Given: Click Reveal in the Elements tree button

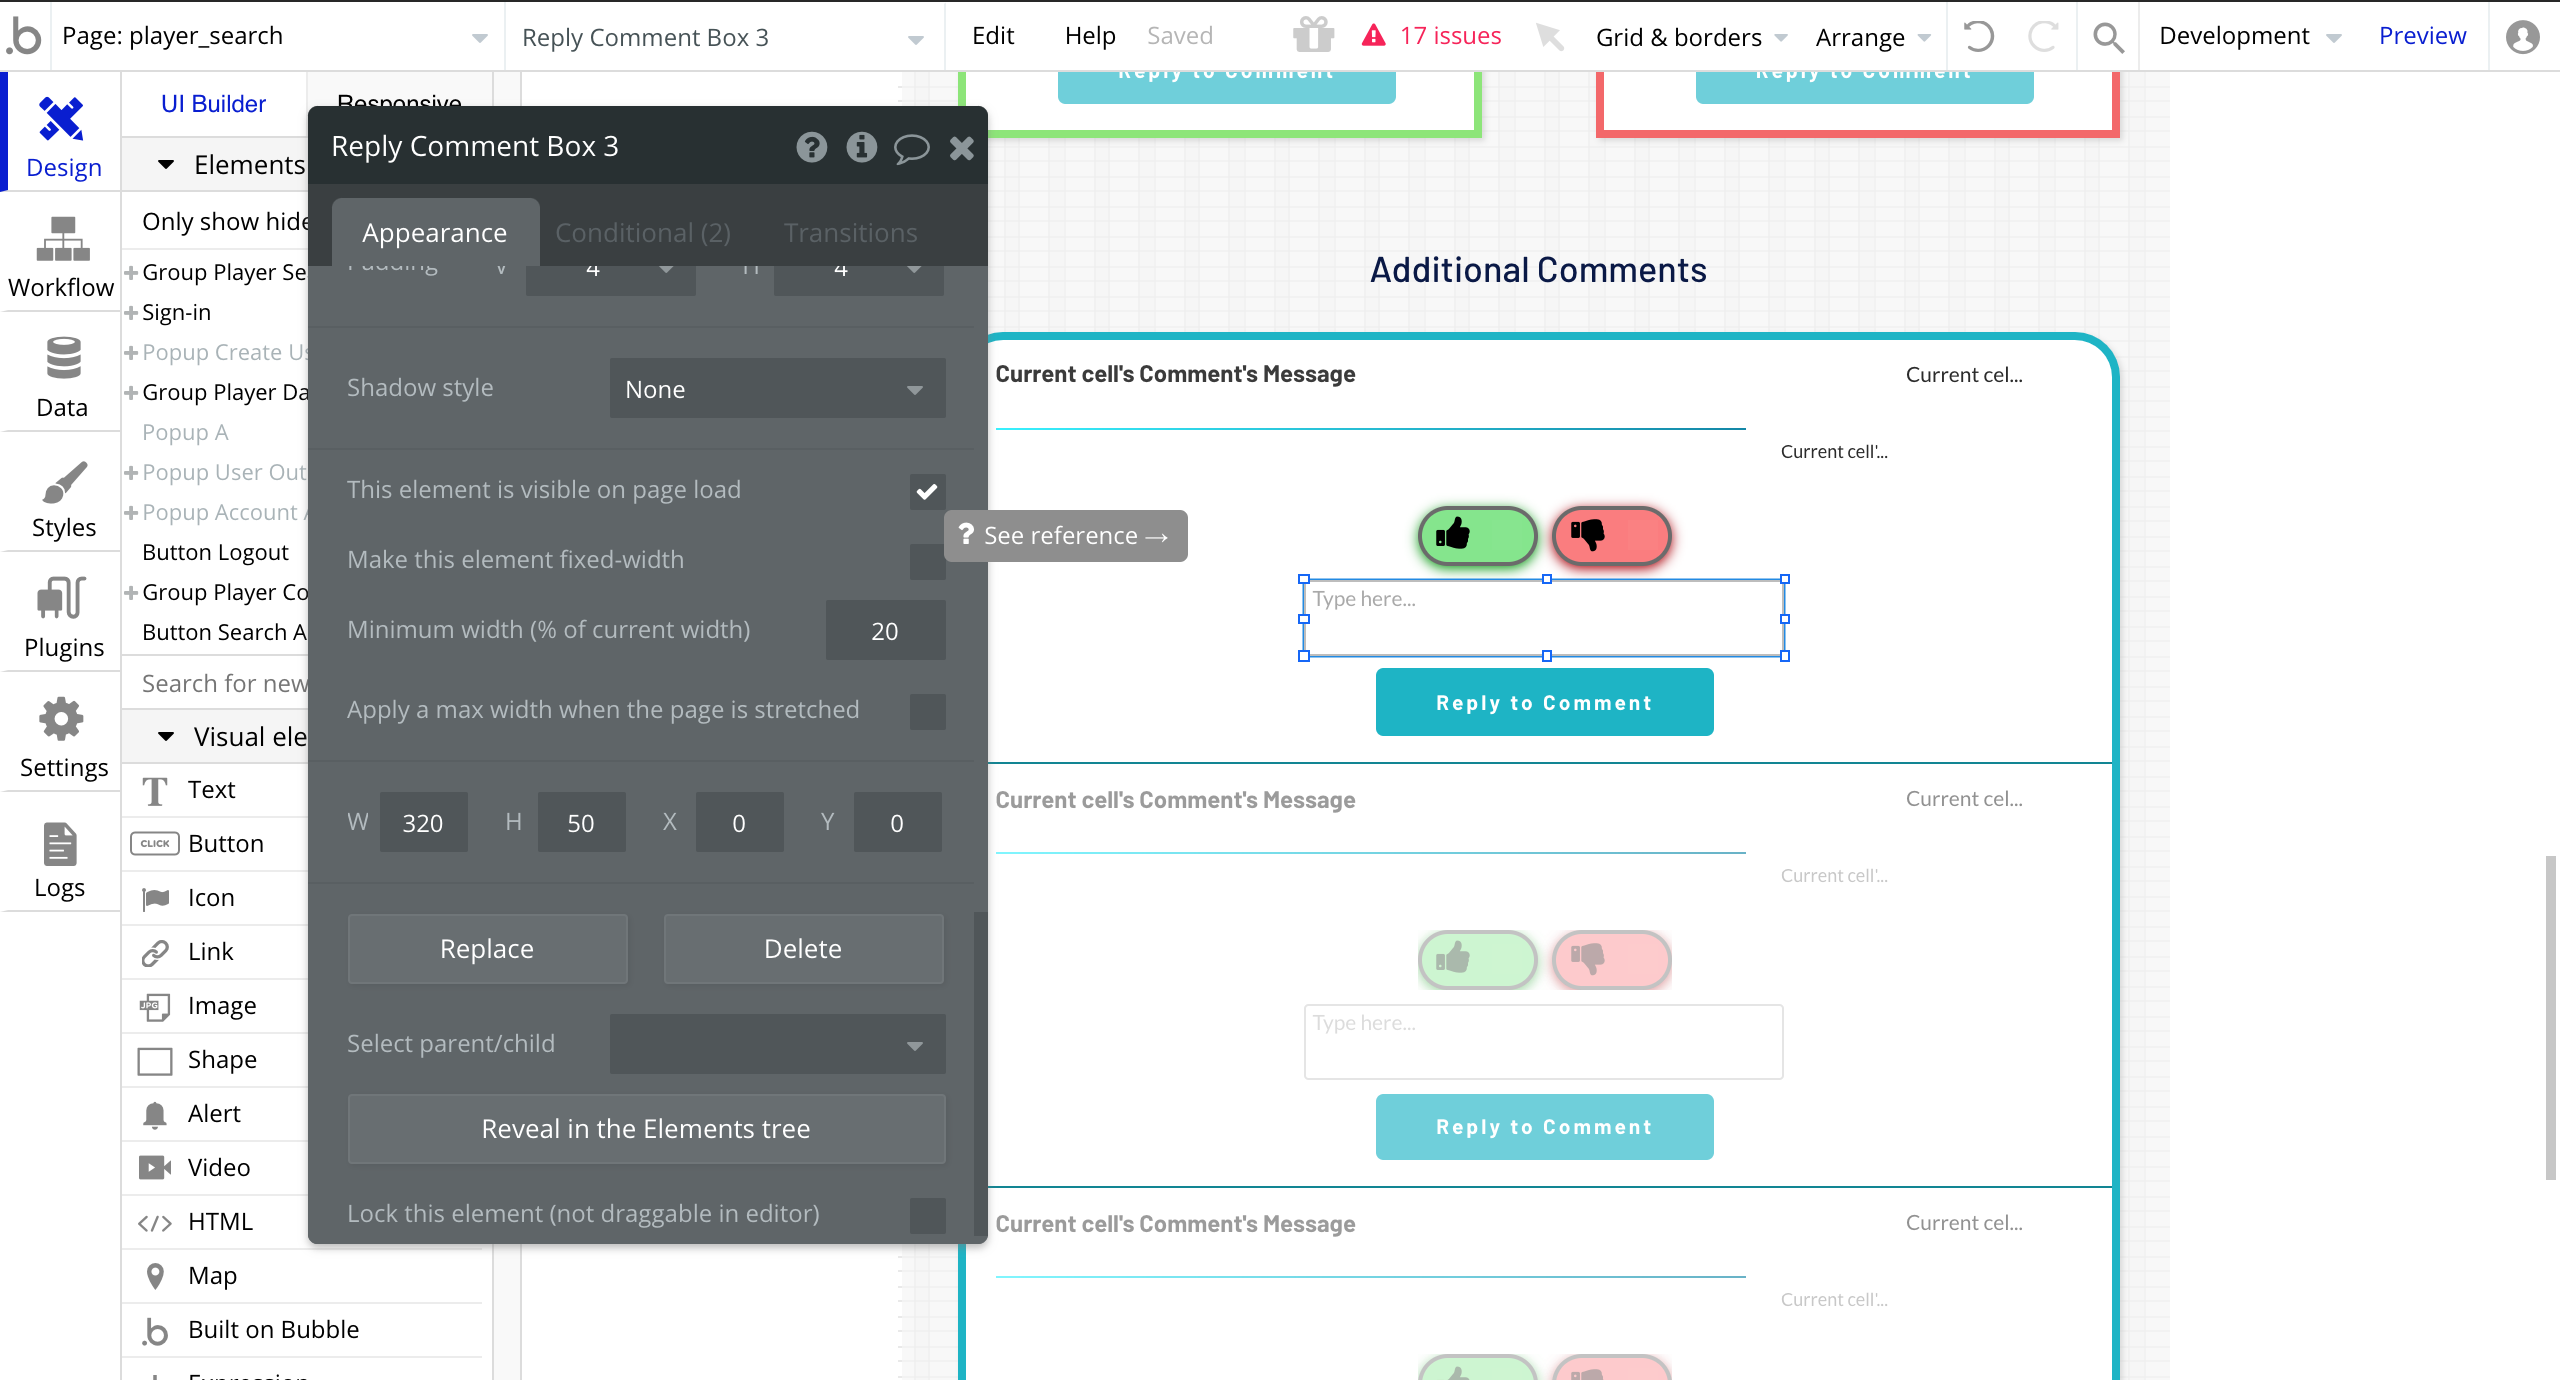Looking at the screenshot, I should [x=646, y=1129].
